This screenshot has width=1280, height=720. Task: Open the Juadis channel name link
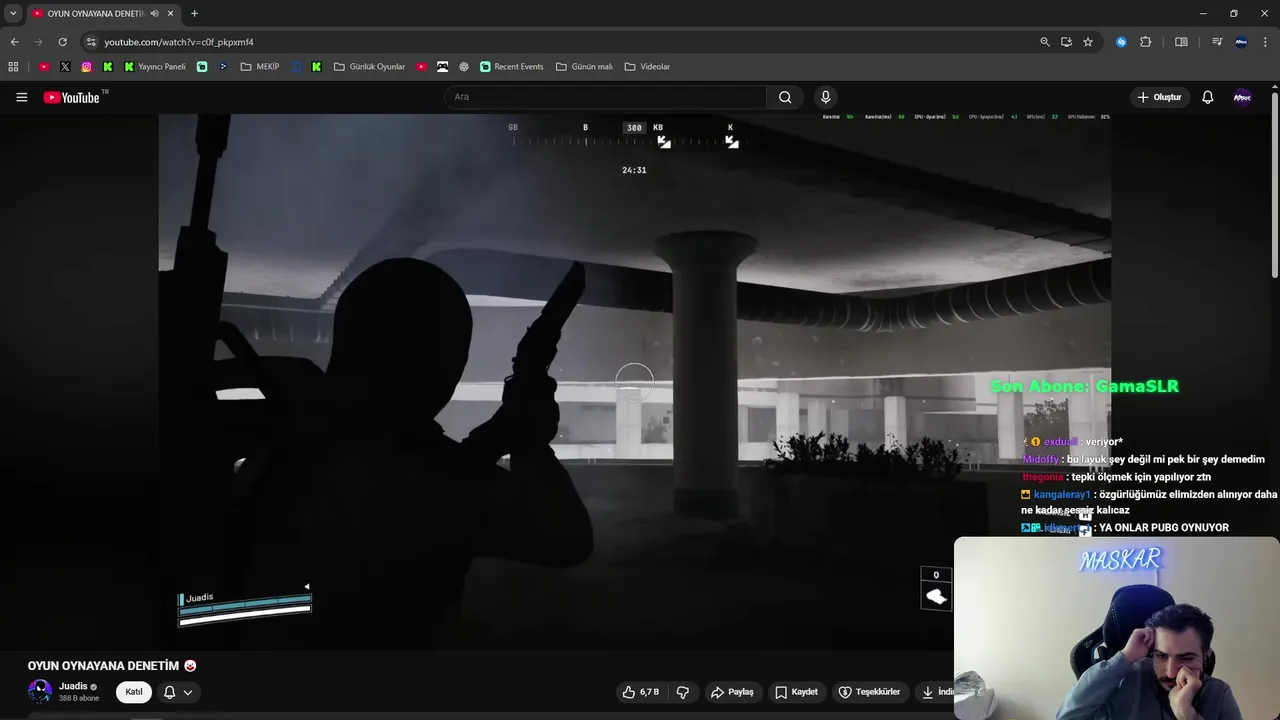coord(73,687)
